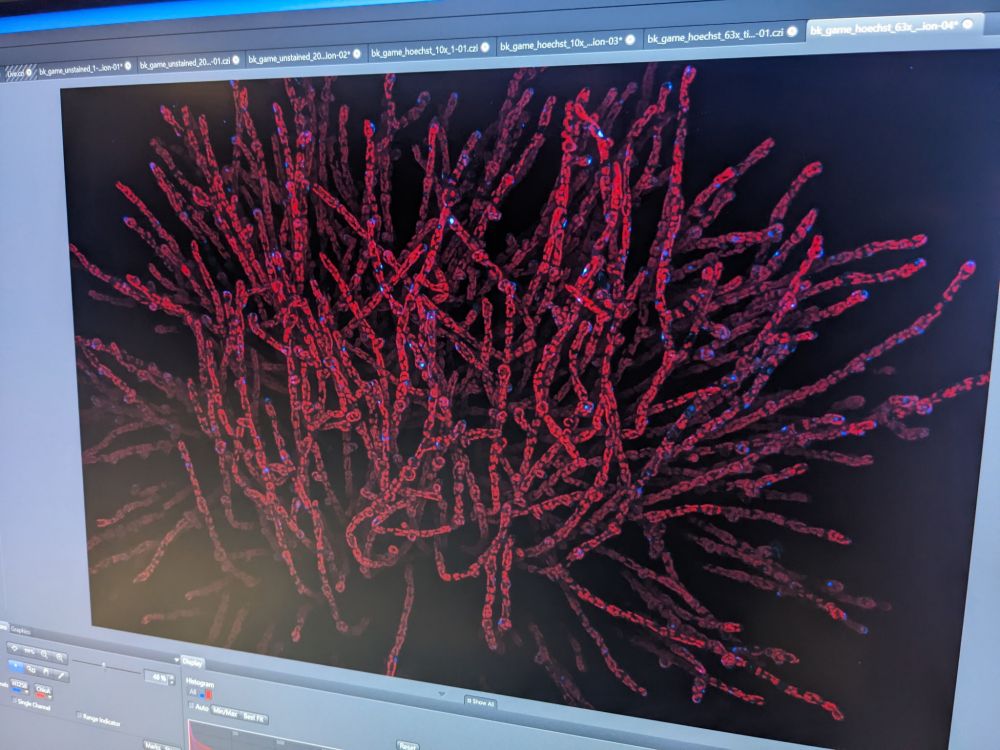Close the Live.czi tab
The image size is (1000, 750).
(29, 71)
